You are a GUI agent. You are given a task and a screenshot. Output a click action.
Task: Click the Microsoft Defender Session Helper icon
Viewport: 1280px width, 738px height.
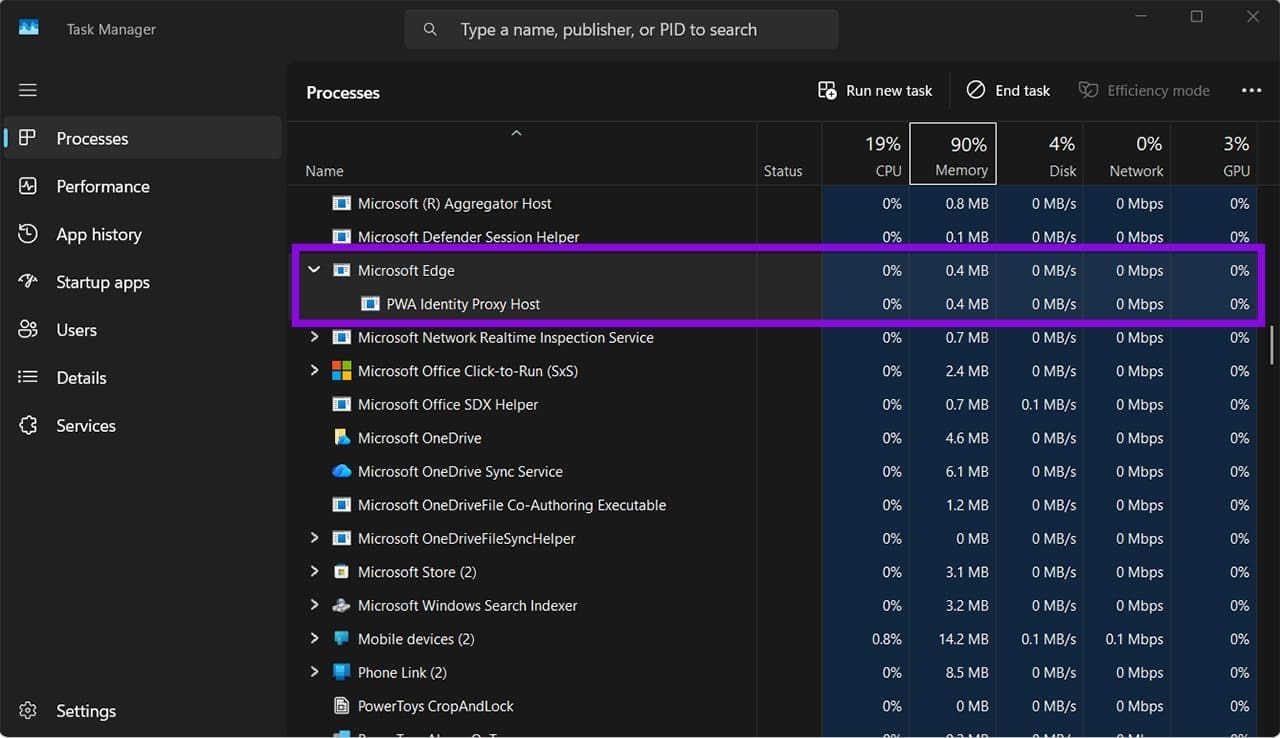(342, 237)
